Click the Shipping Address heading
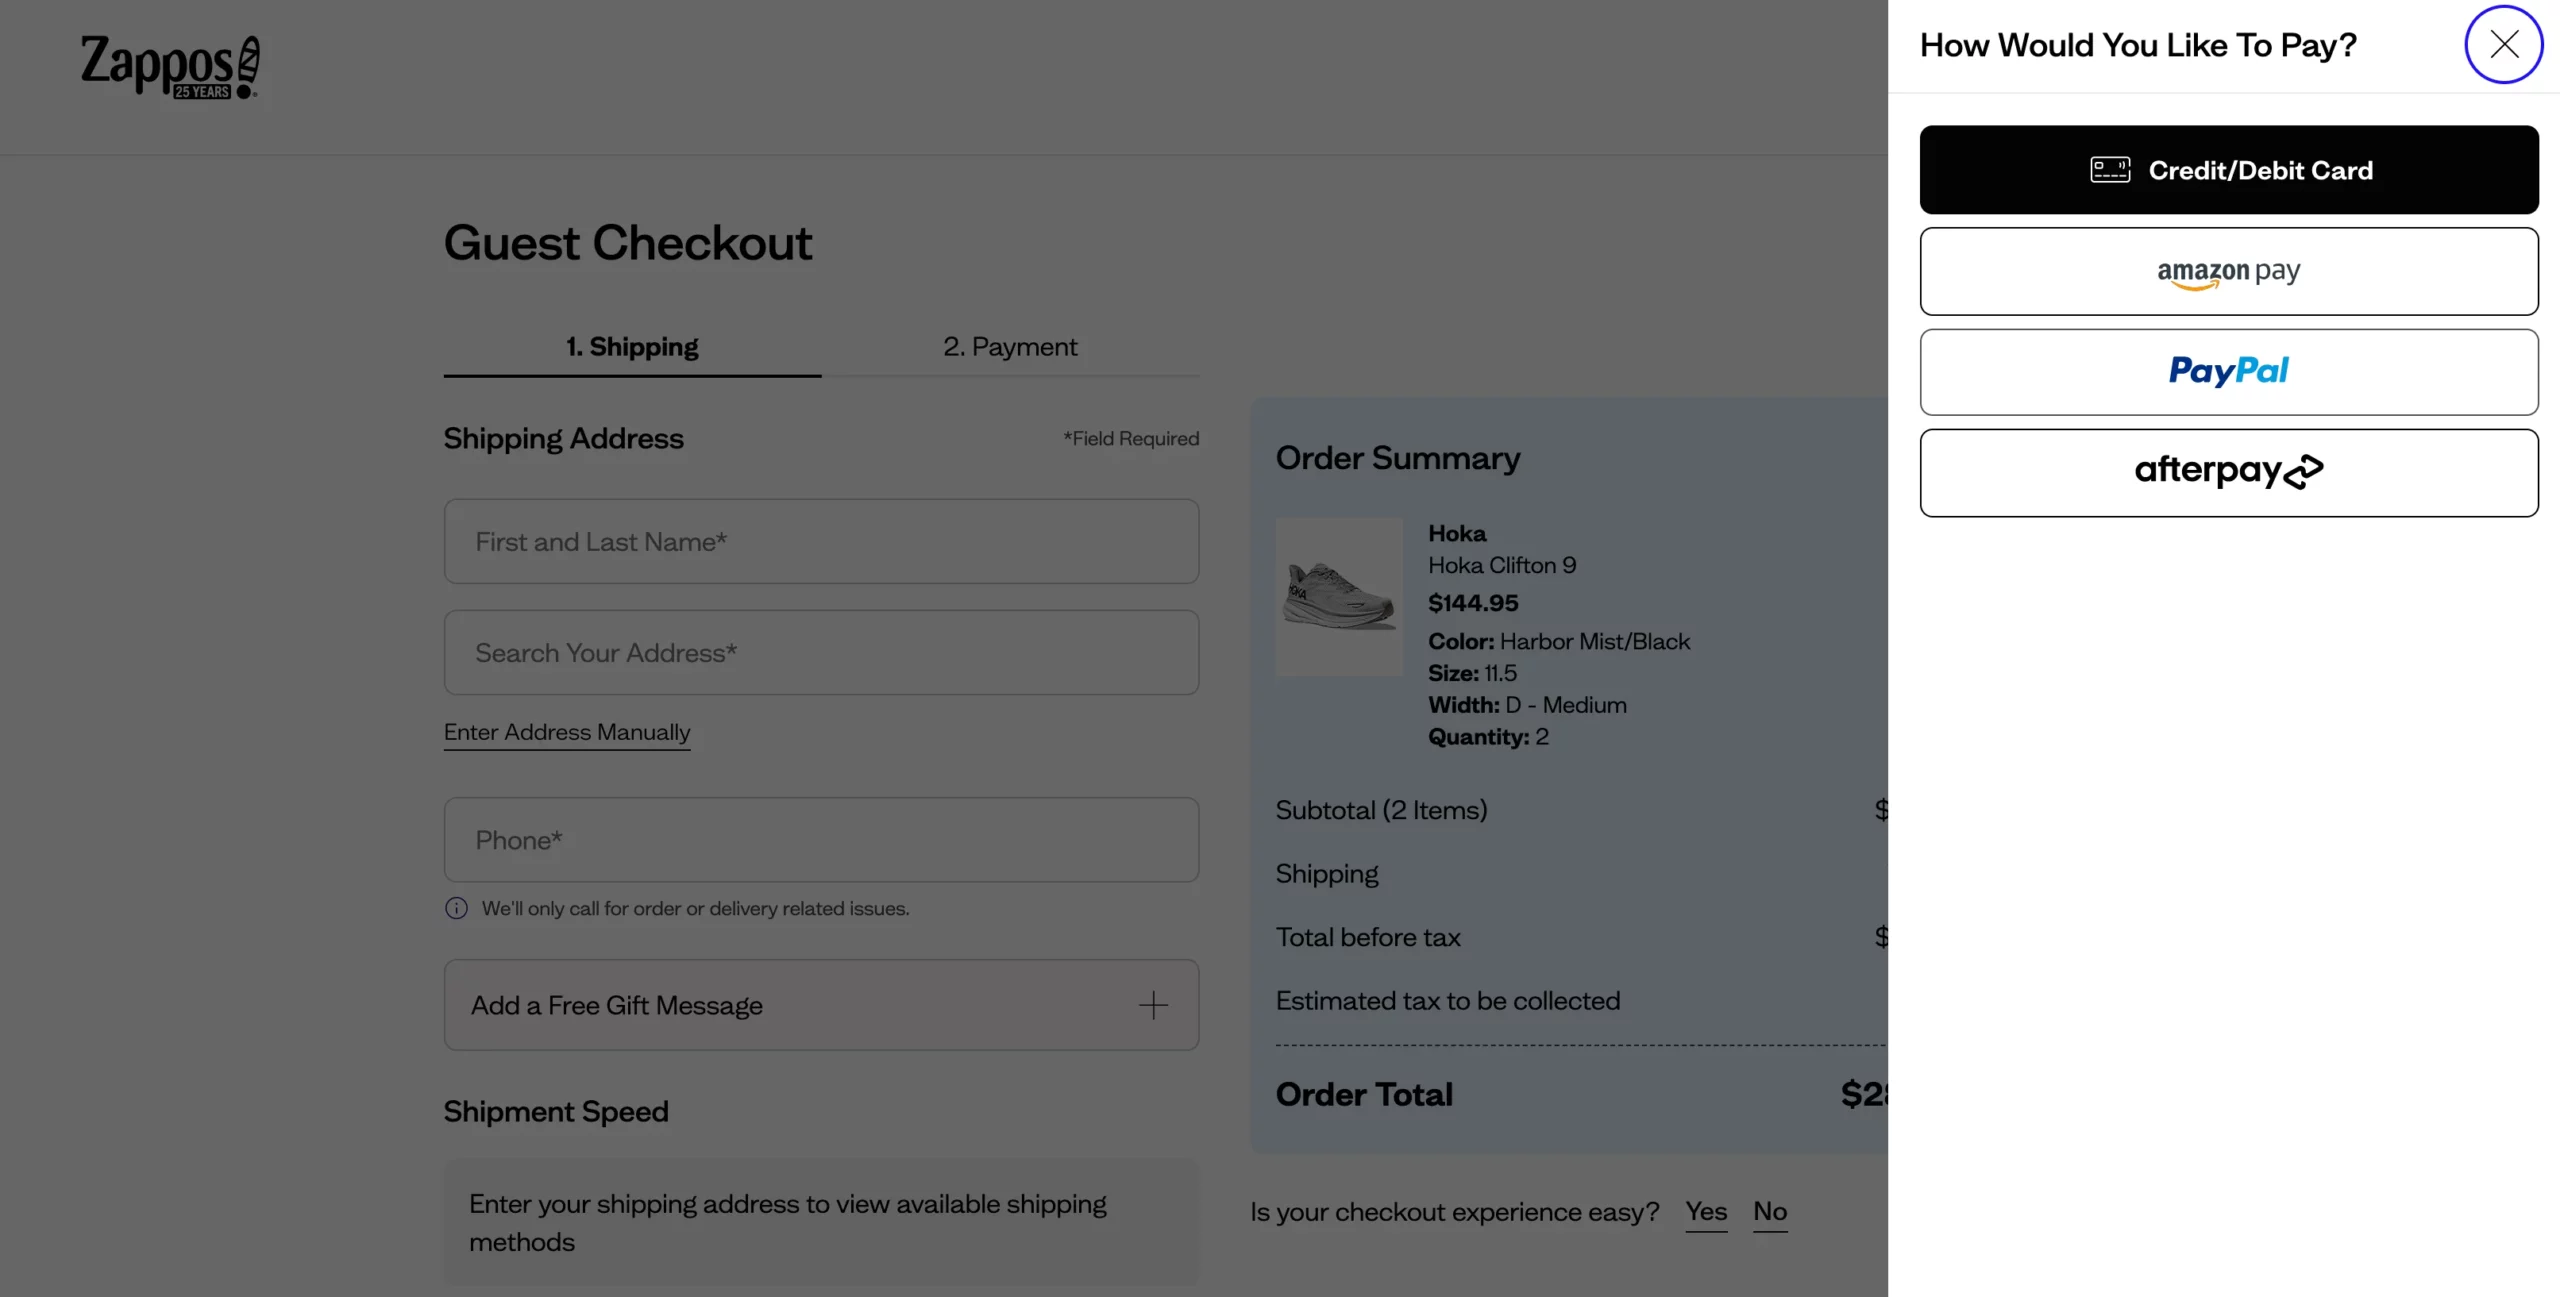The image size is (2560, 1297). pyautogui.click(x=564, y=438)
